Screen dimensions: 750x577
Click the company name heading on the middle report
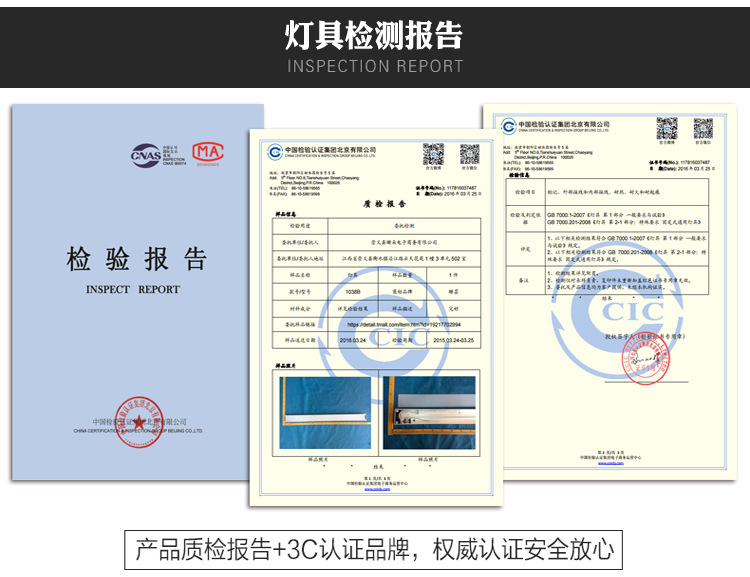click(331, 150)
